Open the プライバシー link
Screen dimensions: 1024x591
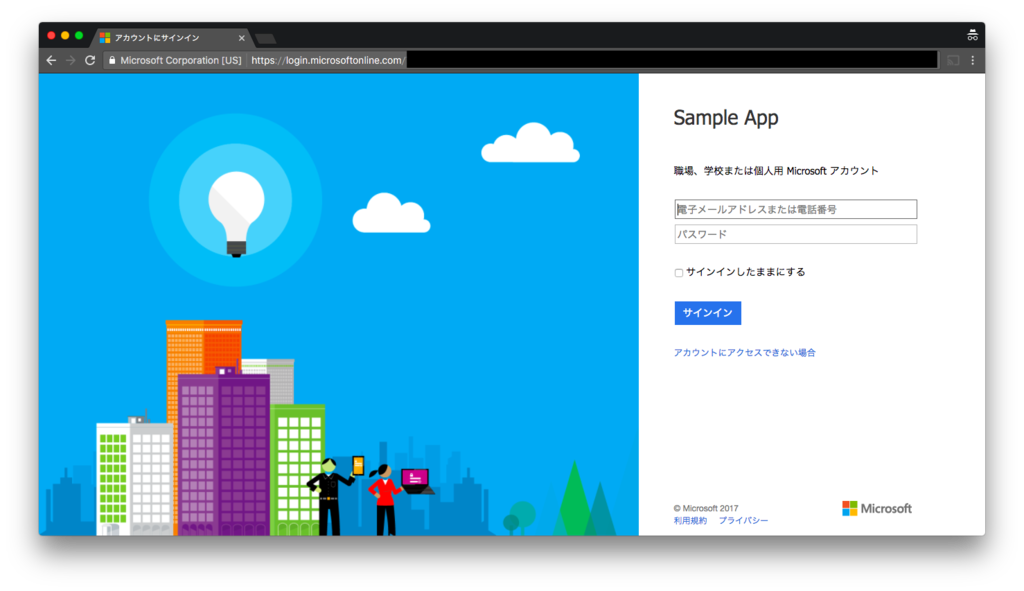[x=743, y=520]
